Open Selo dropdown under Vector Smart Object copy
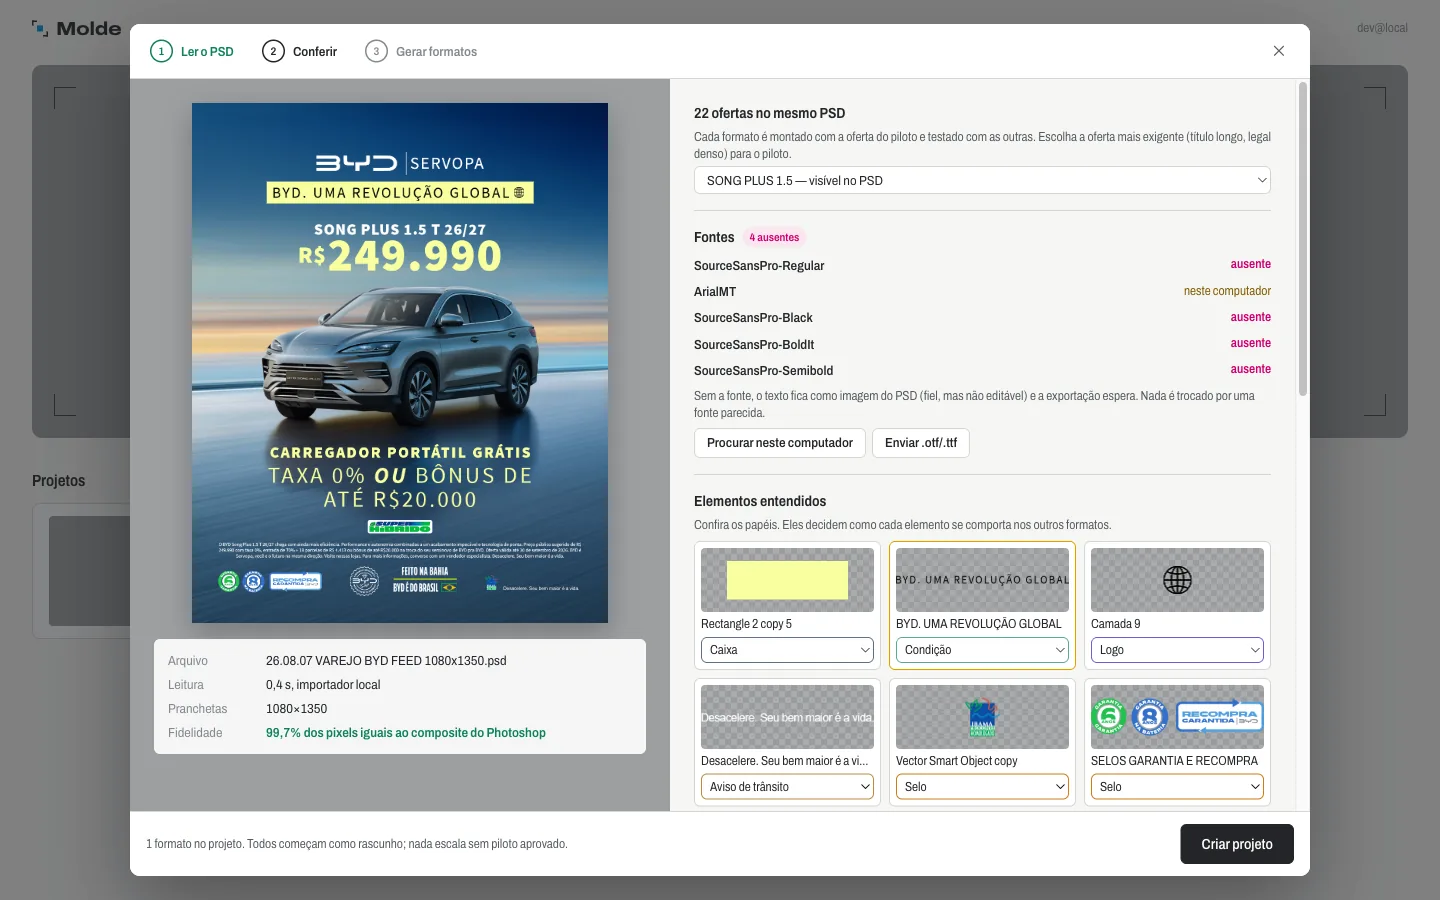The image size is (1440, 900). tap(982, 787)
